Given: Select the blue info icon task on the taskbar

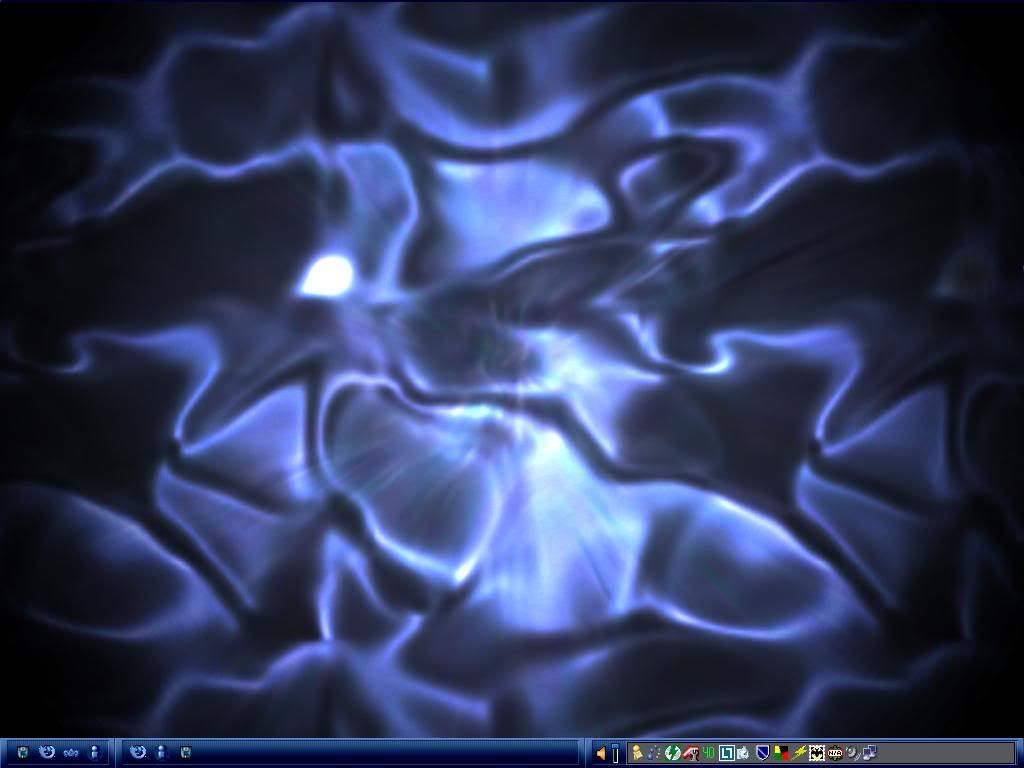Looking at the screenshot, I should pos(161,752).
